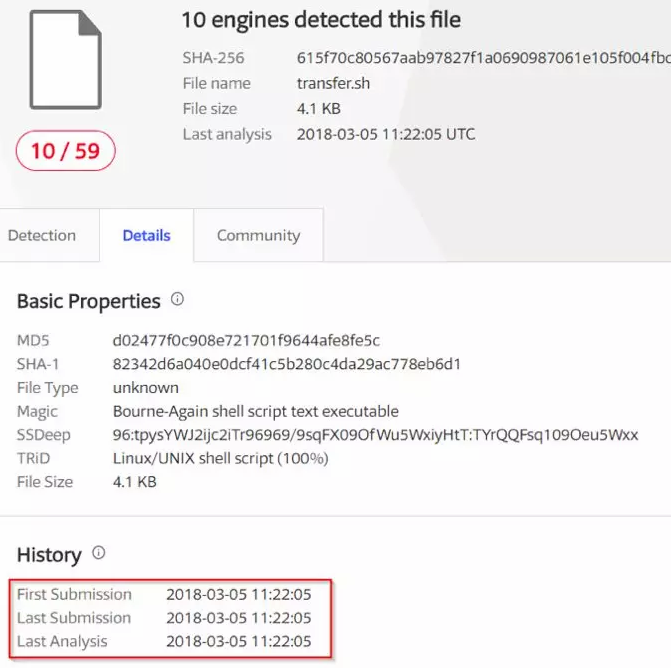Click the File Type 'unknown' value
Viewport: 671px width, 668px height.
(x=145, y=387)
